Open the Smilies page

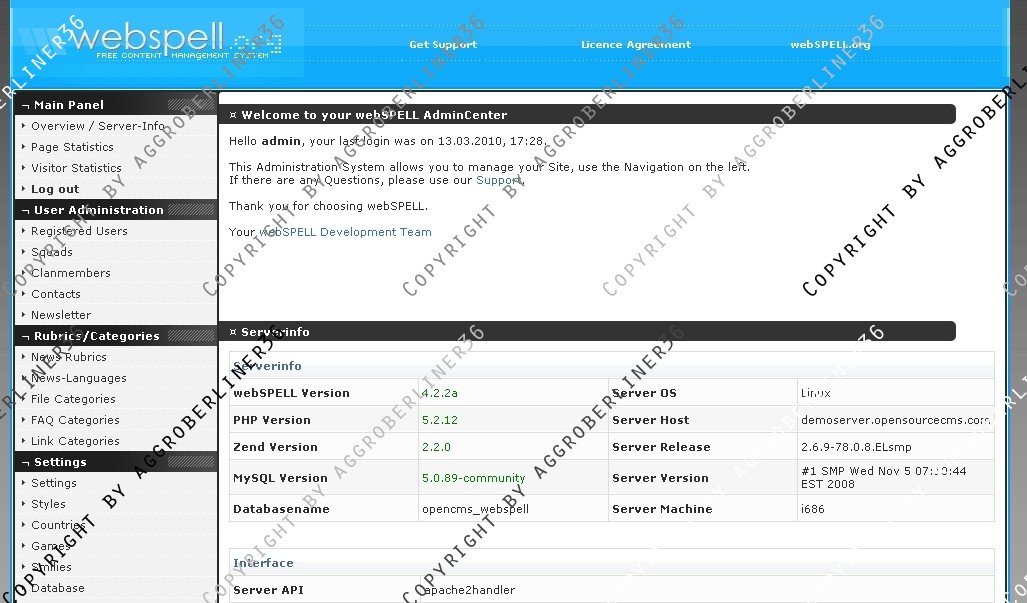51,566
